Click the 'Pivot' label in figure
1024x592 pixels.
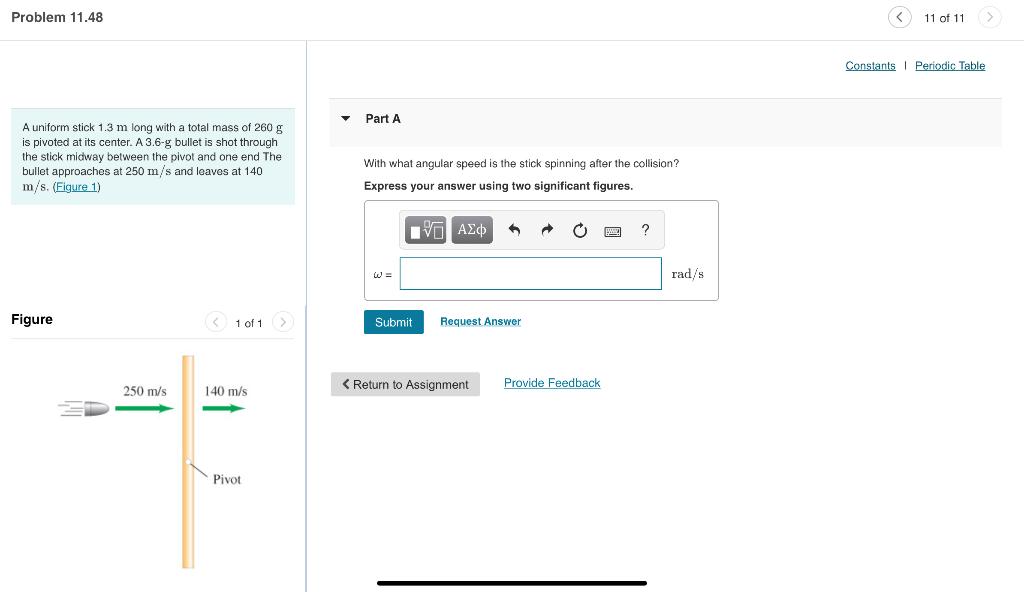pyautogui.click(x=227, y=480)
